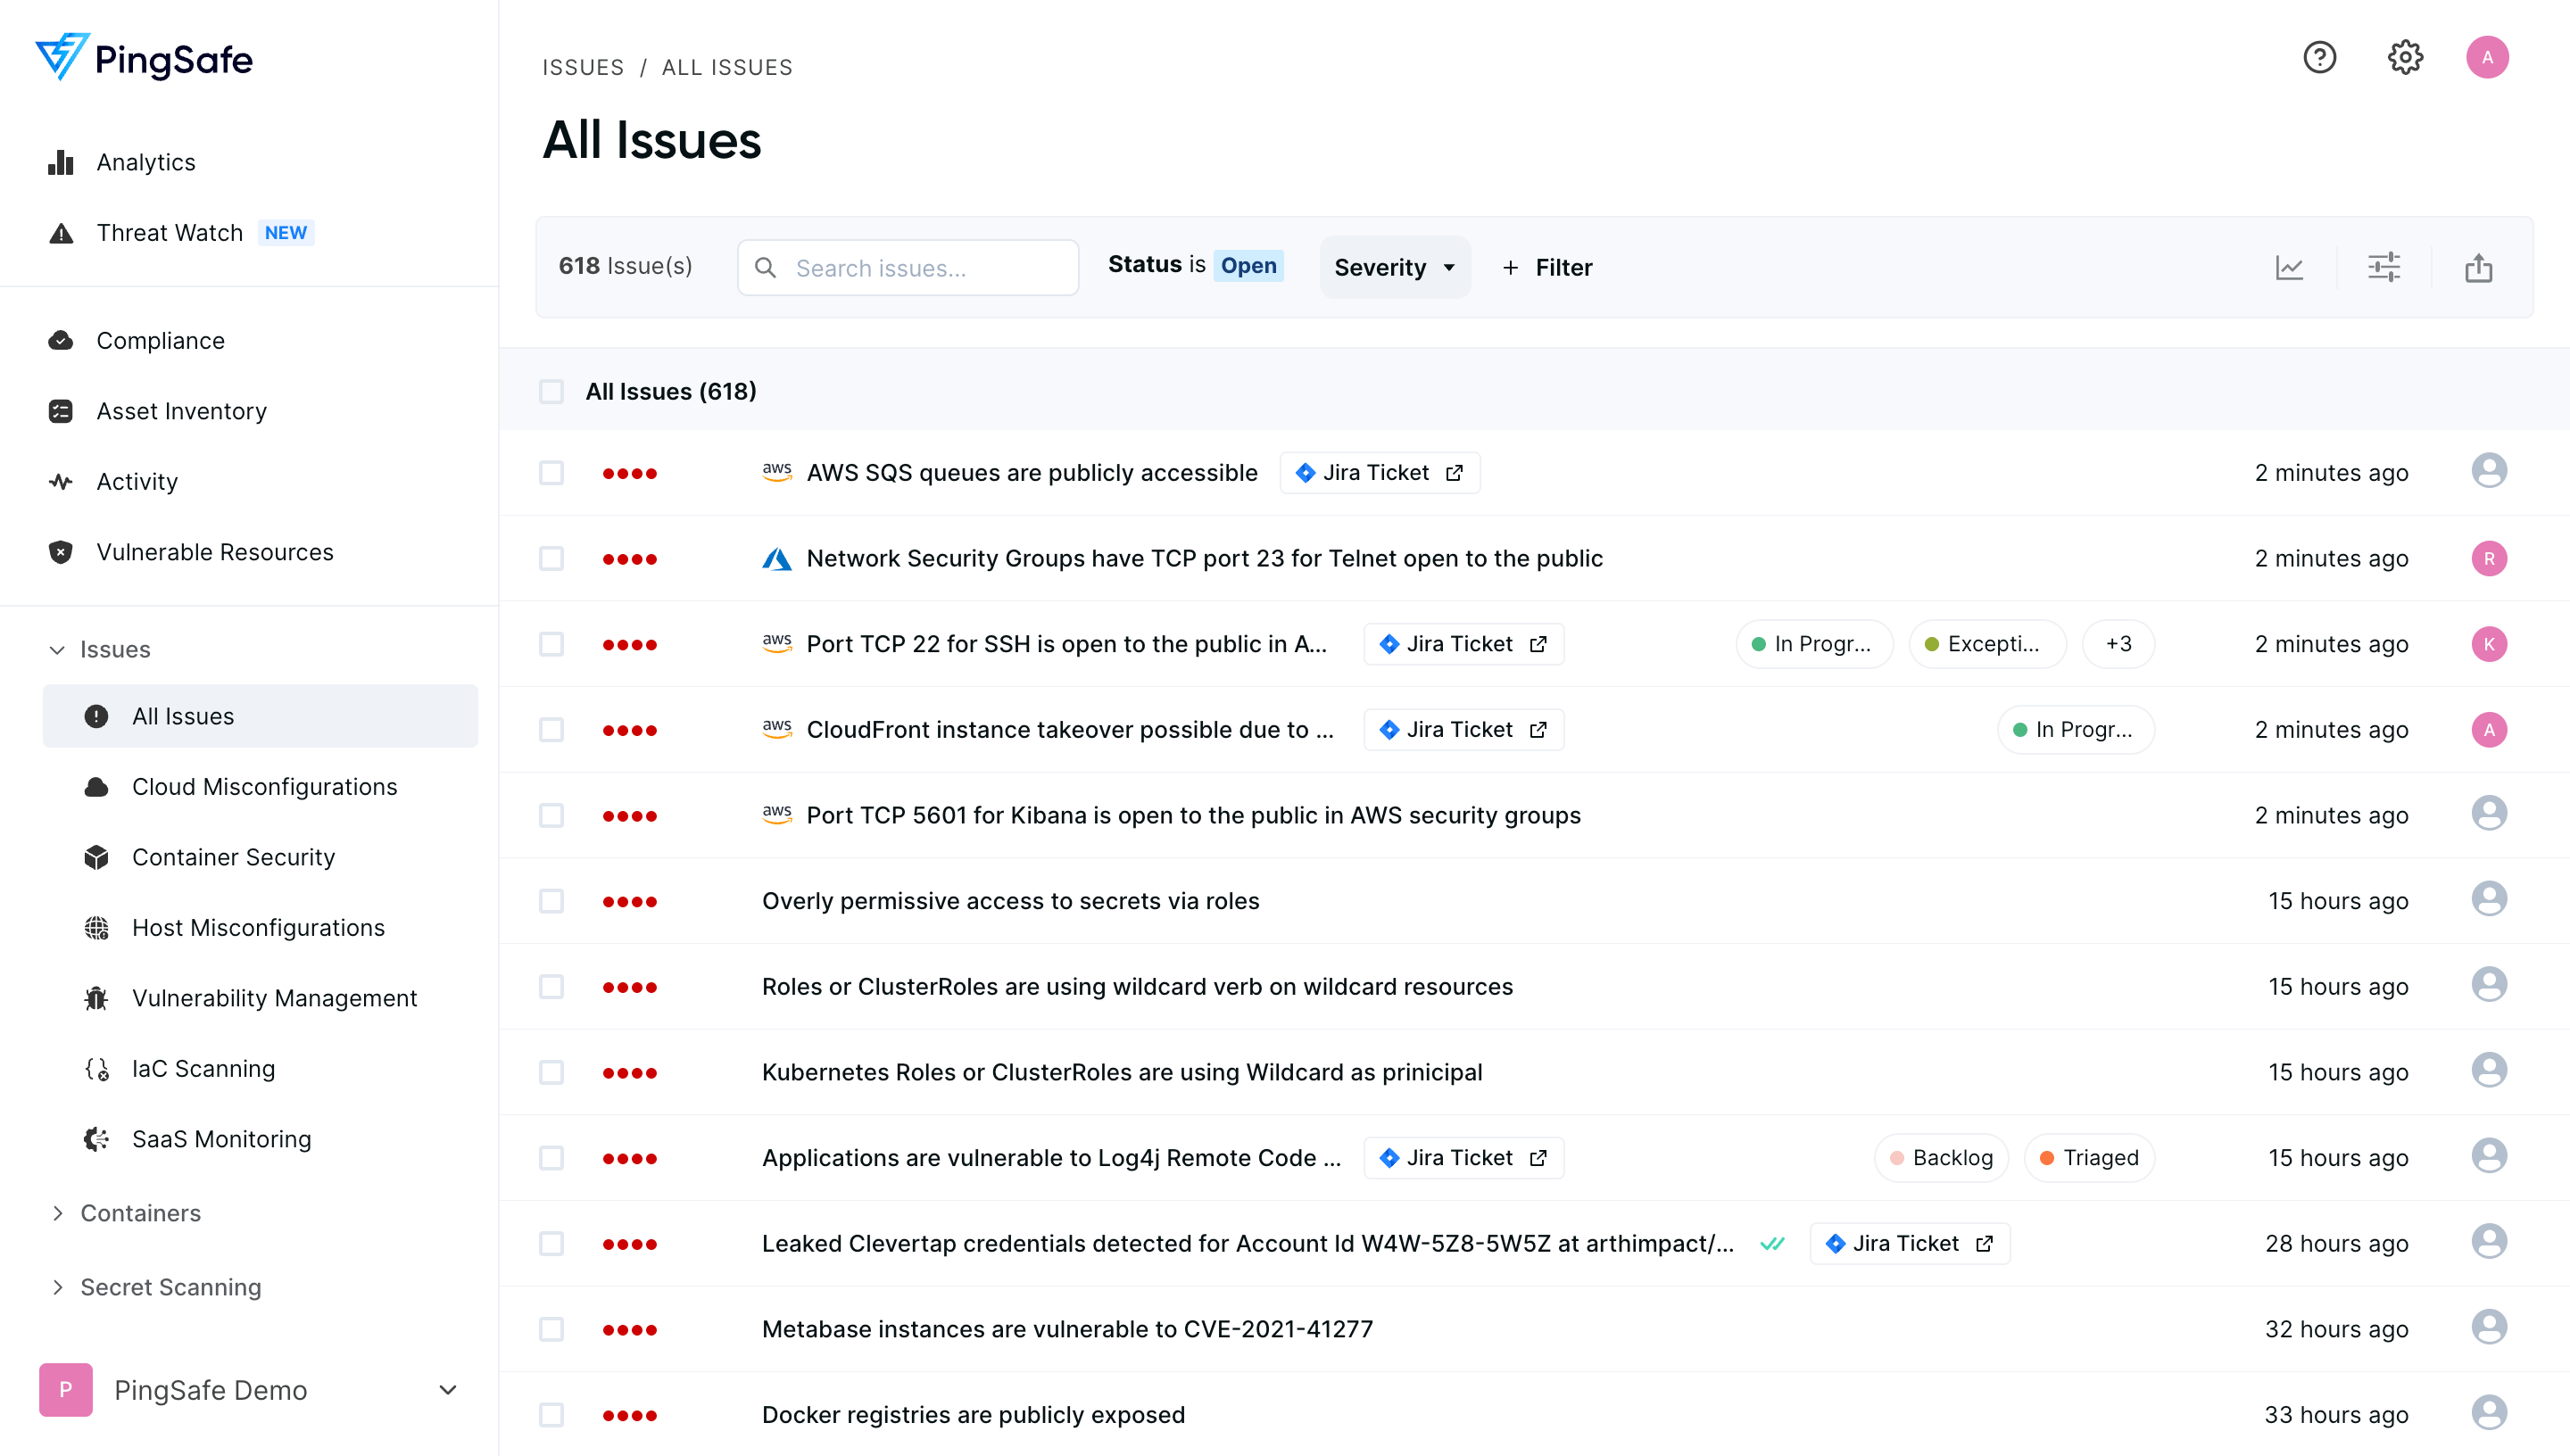
Task: Click the + Filter button
Action: [1547, 267]
